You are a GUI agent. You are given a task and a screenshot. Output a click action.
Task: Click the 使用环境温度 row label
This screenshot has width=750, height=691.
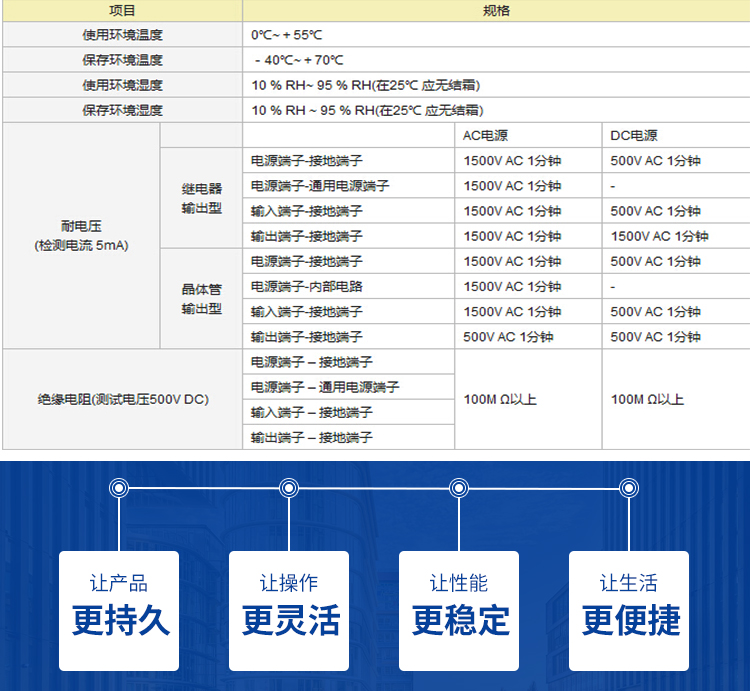pos(122,35)
